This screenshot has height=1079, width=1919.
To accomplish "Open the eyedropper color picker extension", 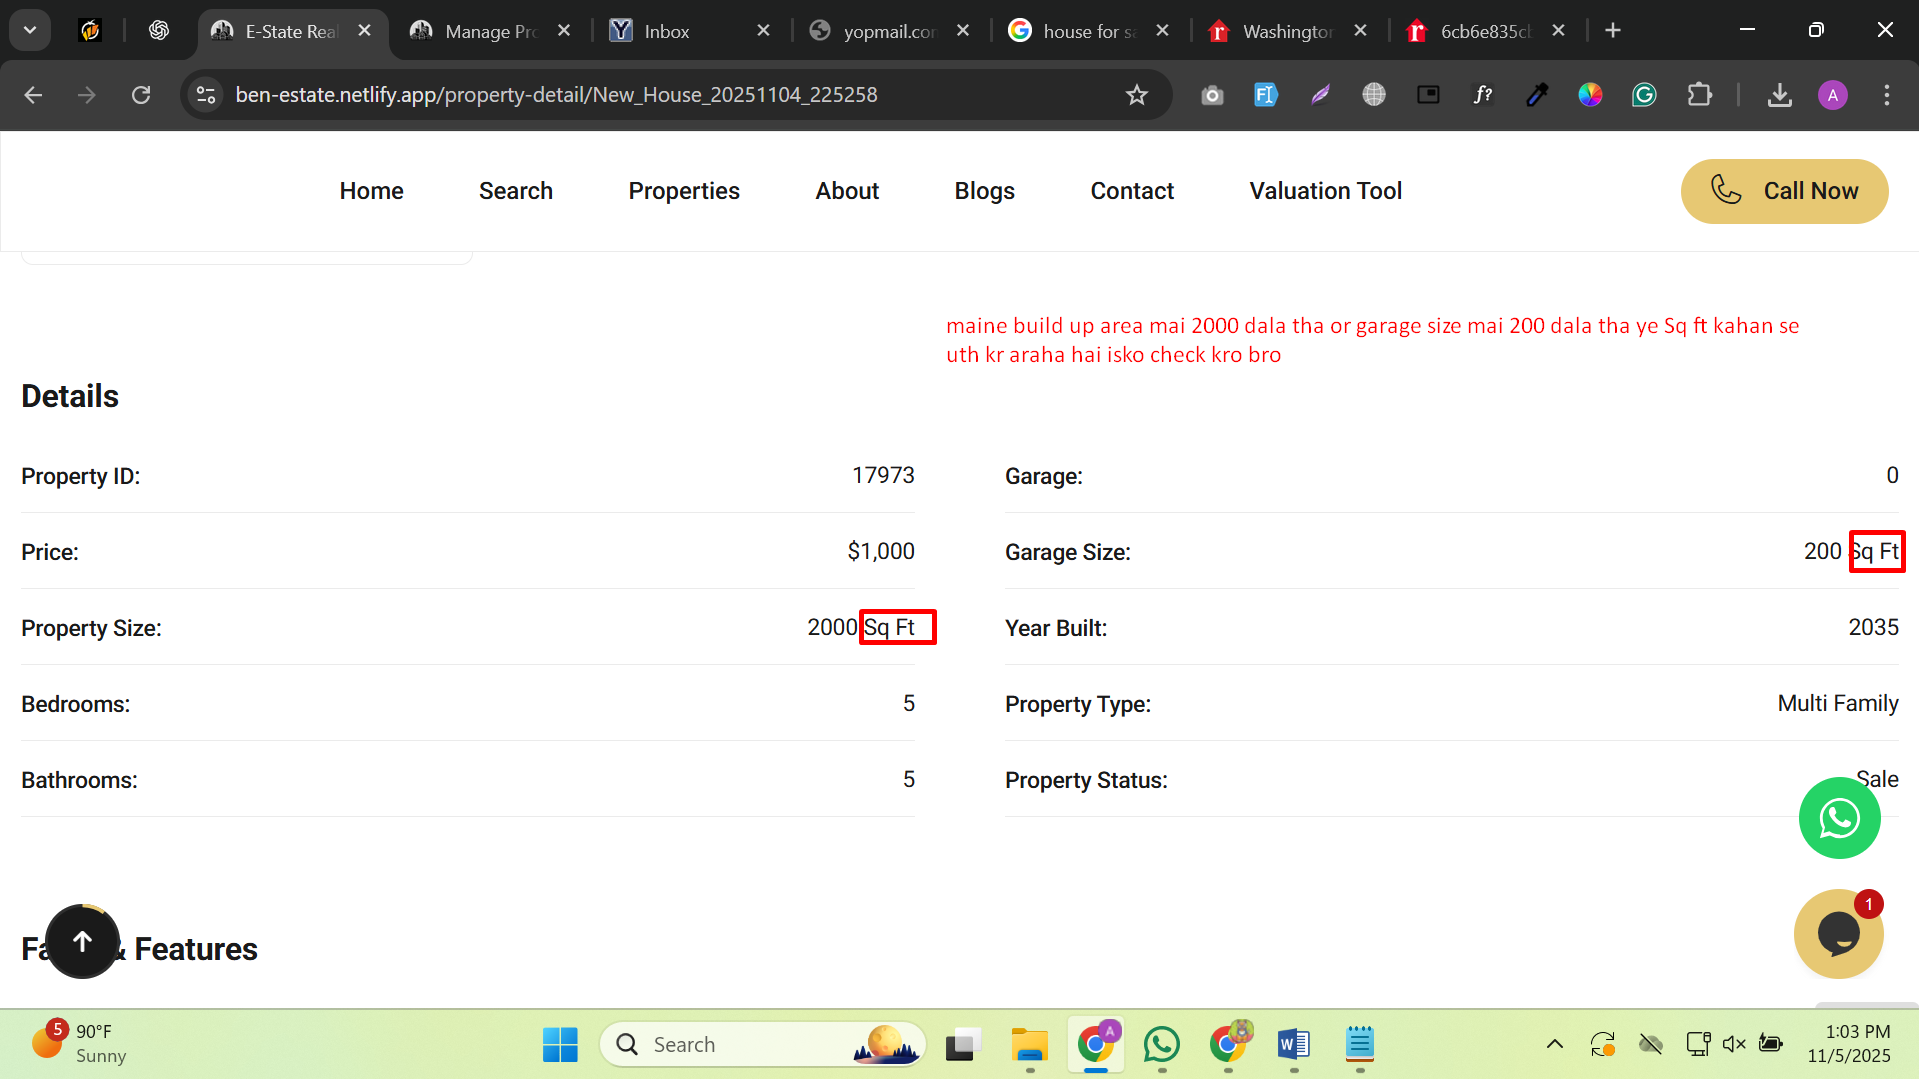I will 1537,95.
